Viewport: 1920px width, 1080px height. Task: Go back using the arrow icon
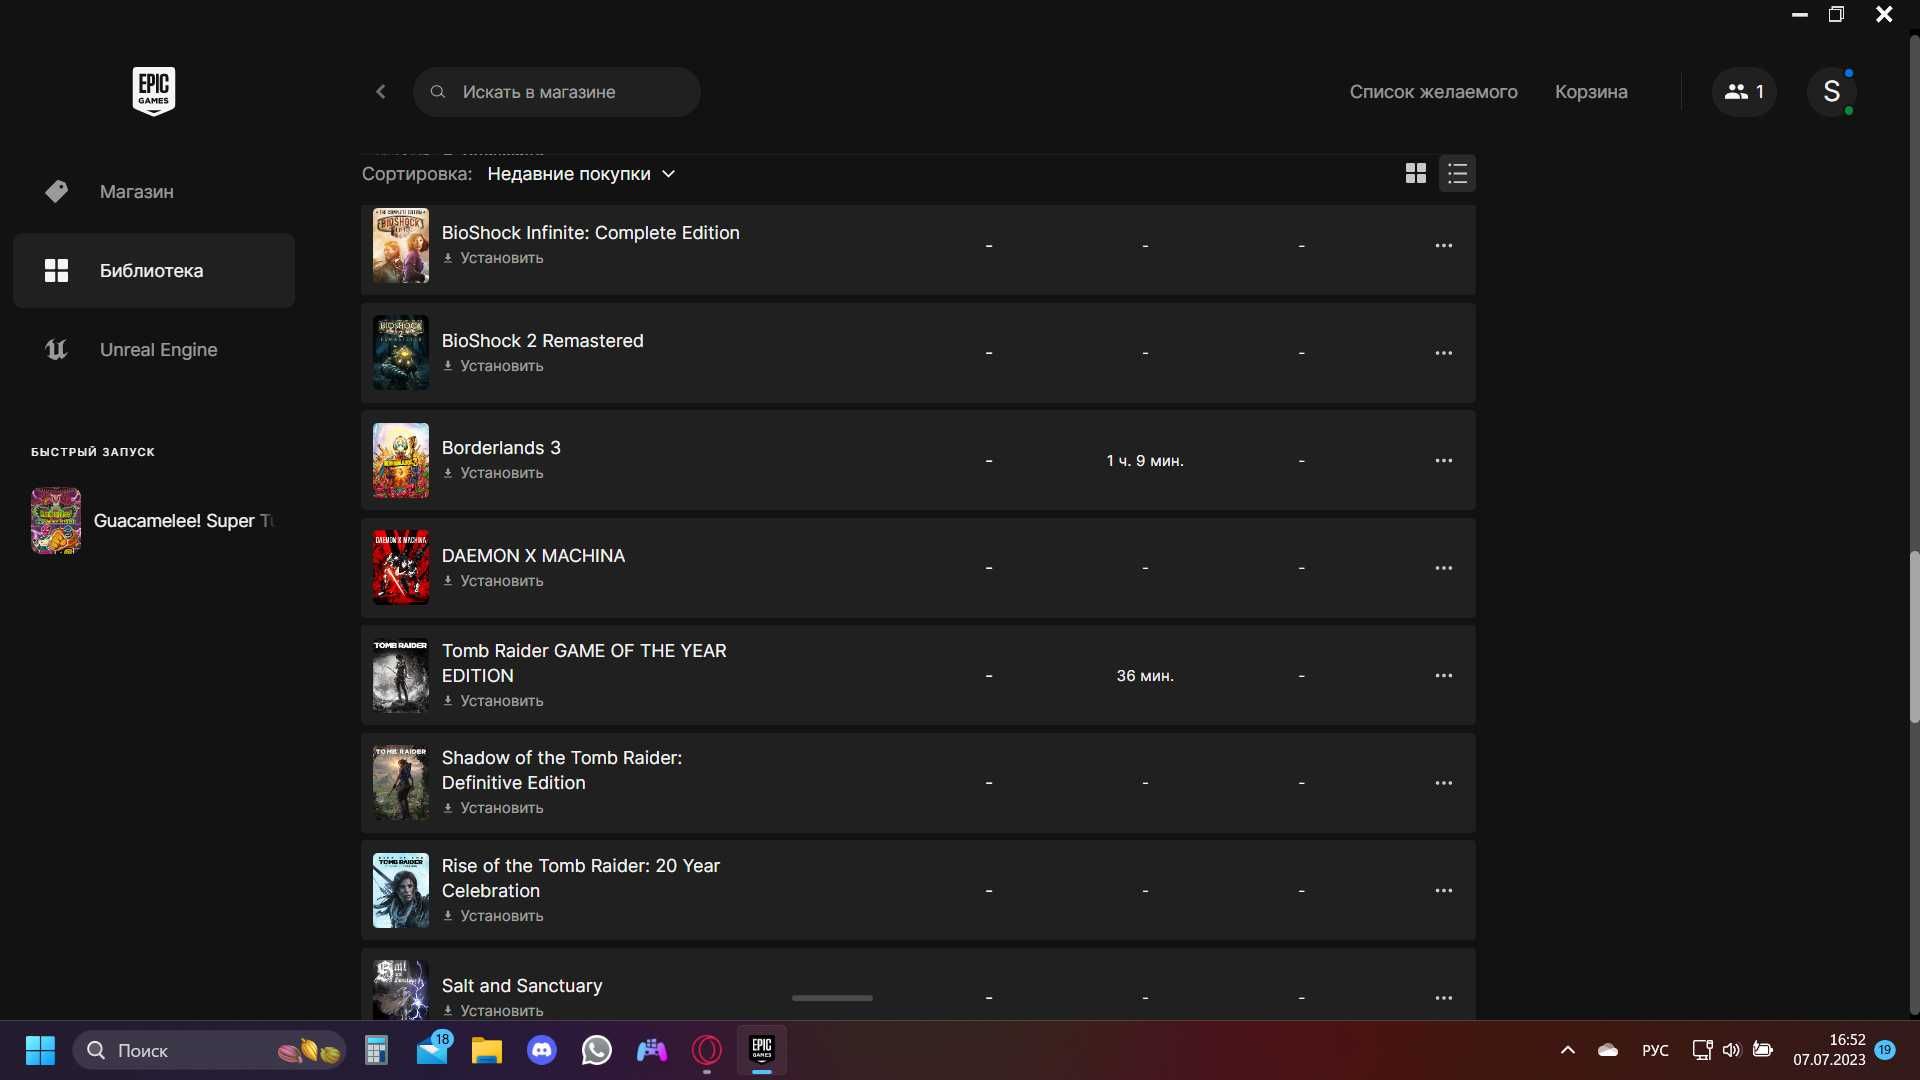pos(381,92)
